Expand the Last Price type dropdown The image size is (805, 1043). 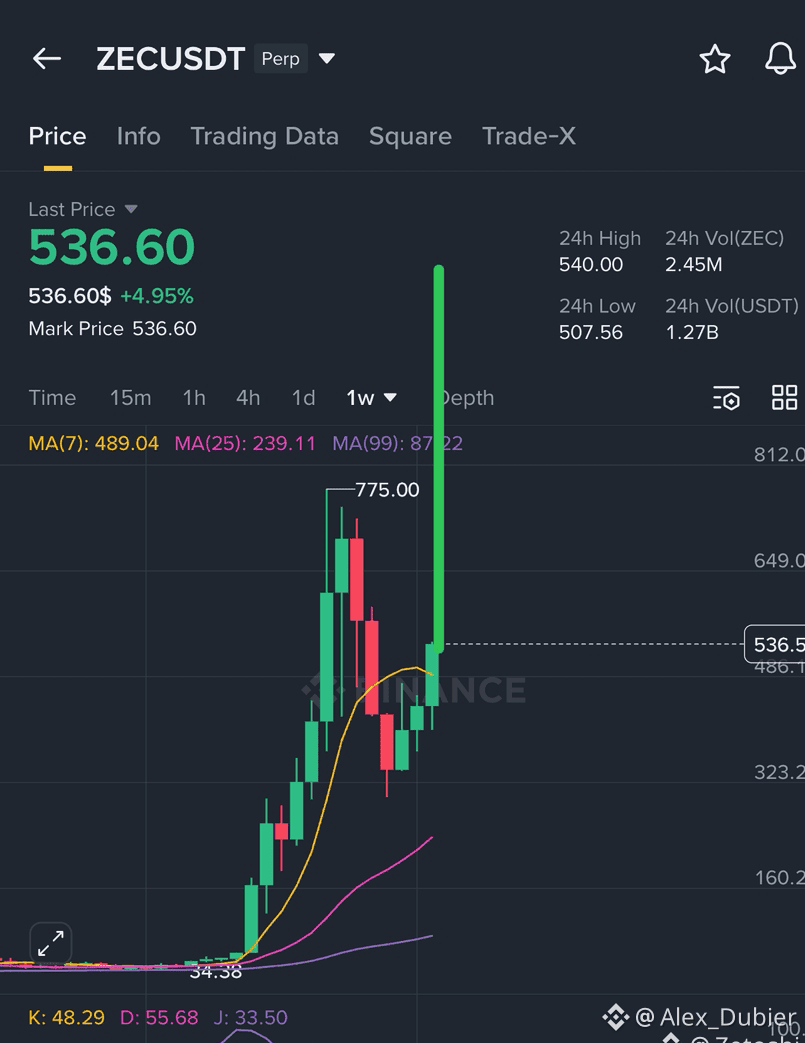(x=131, y=210)
